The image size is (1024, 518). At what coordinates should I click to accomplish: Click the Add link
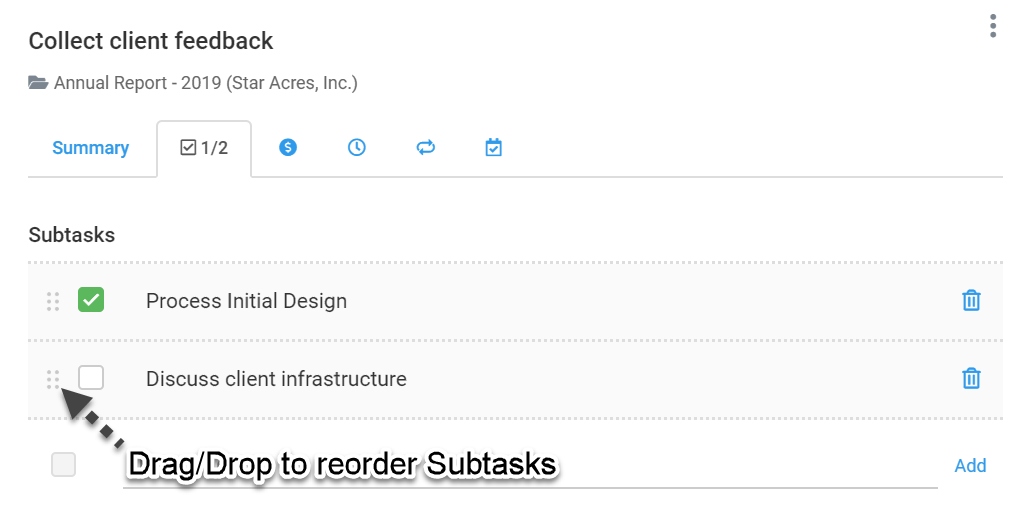coord(970,466)
